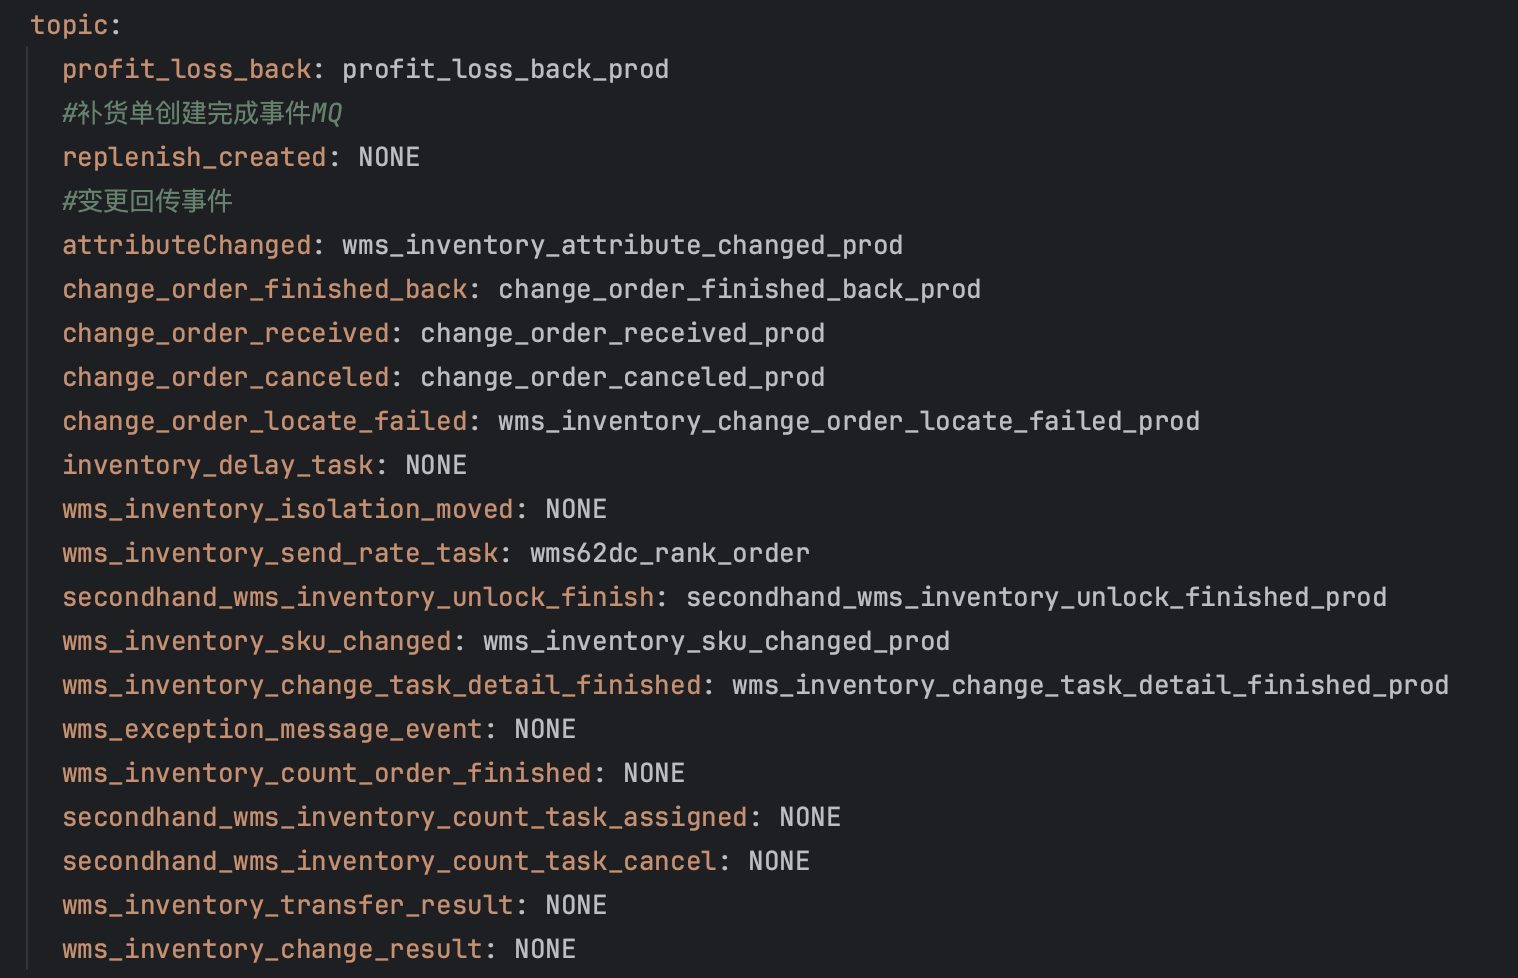
Task: Click the wms_inventory_attribute_changed_prod value
Action: pyautogui.click(x=622, y=245)
